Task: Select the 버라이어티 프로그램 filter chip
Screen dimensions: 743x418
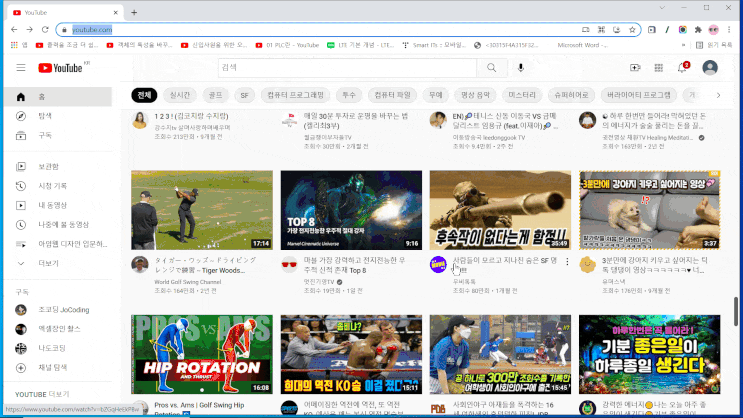Action: click(639, 95)
